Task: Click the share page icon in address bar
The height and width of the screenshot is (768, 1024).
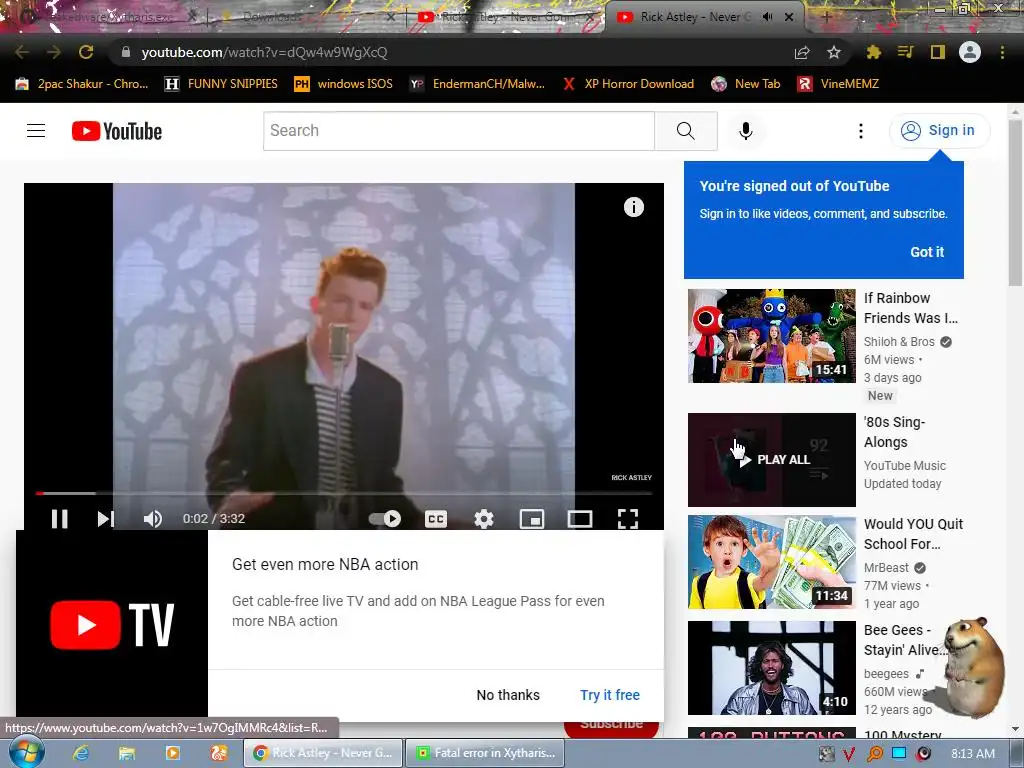Action: tap(802, 52)
